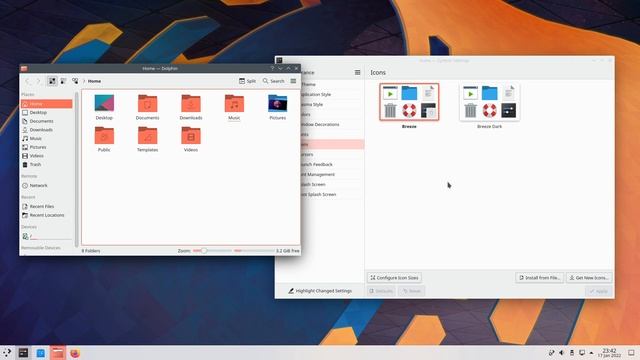Select Pictures in Dolphin Places panel
Viewport: 640px width, 360px height.
[x=47, y=147]
